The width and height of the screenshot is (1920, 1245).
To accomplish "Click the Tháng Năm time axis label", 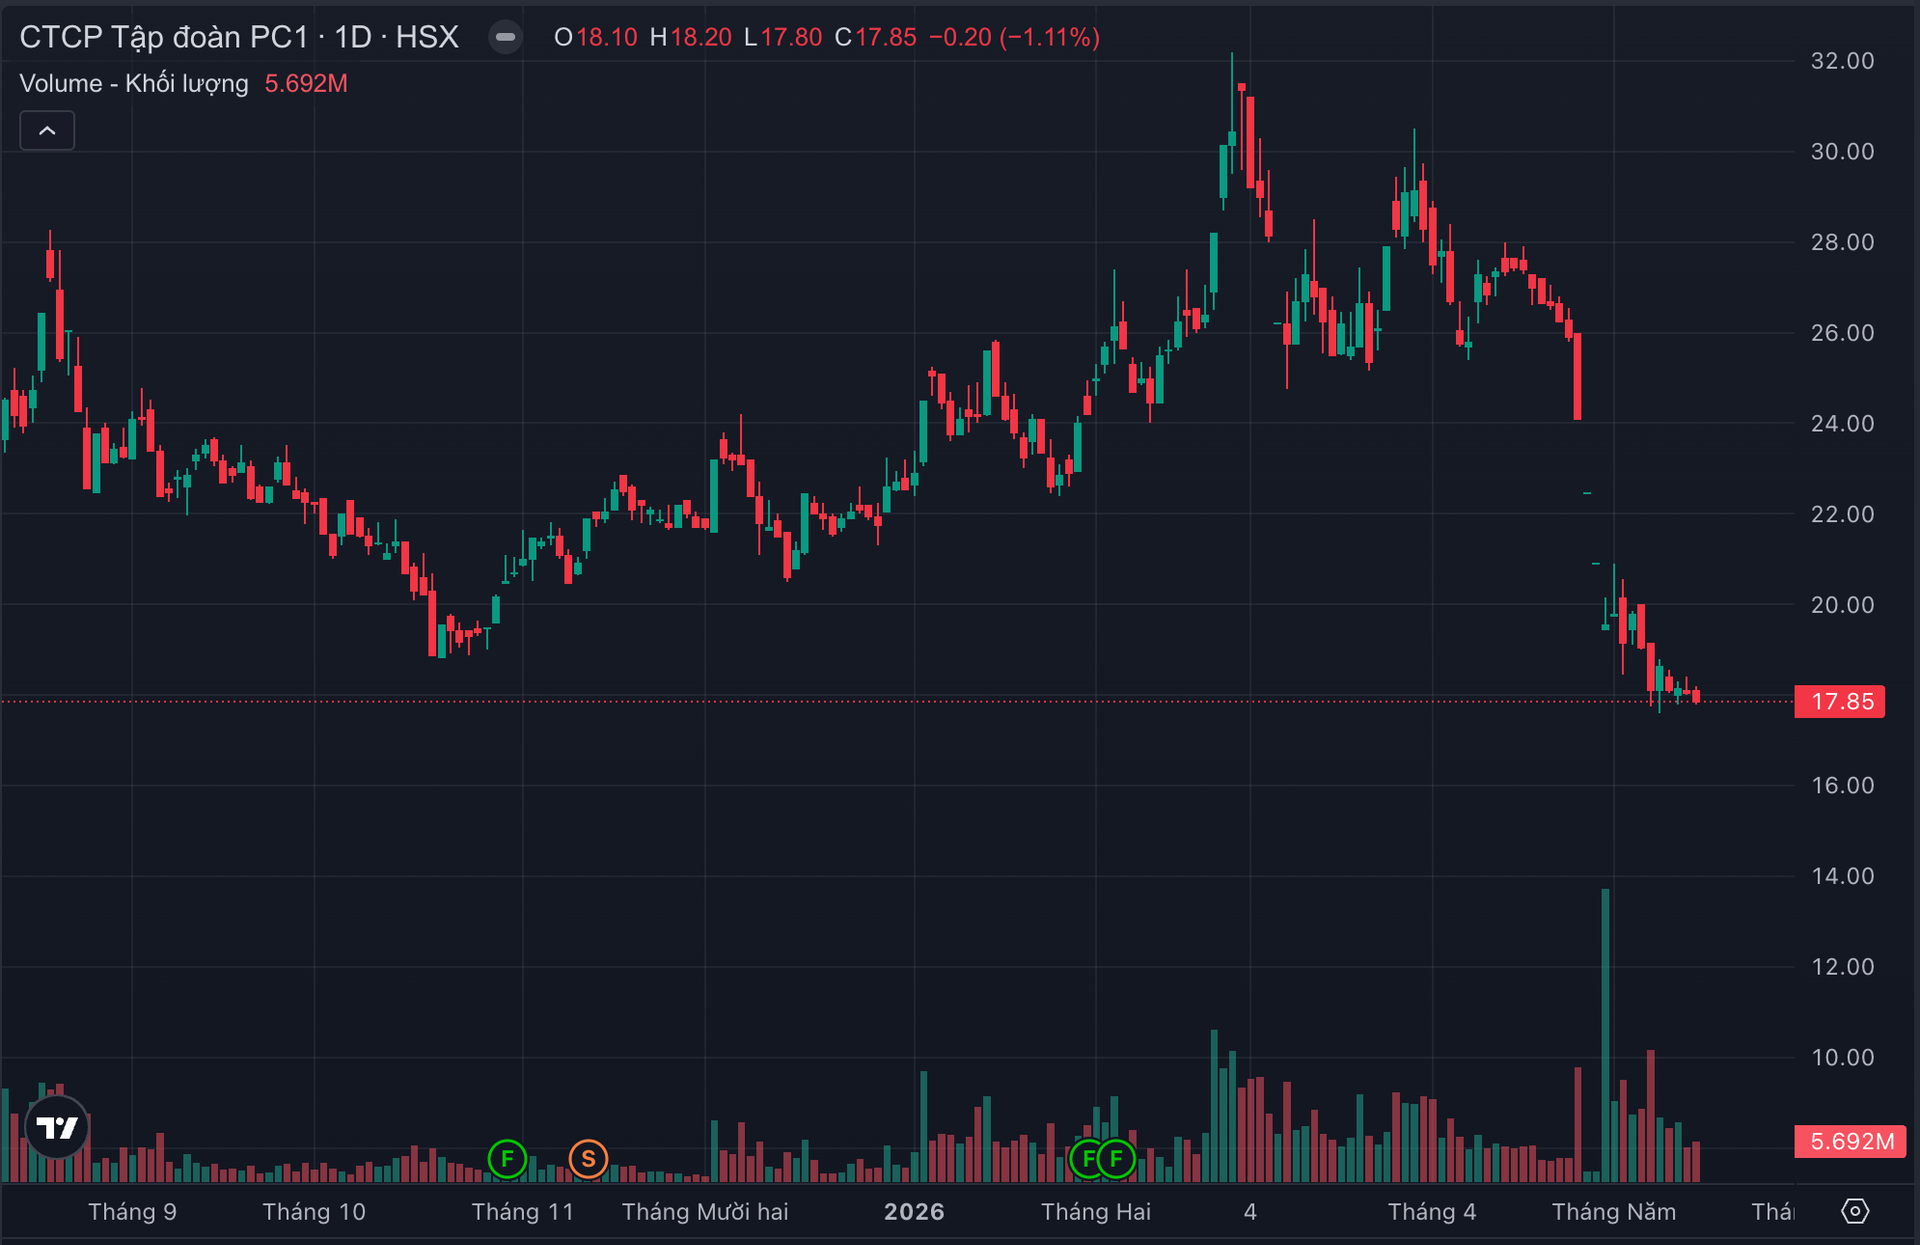I will (1614, 1212).
